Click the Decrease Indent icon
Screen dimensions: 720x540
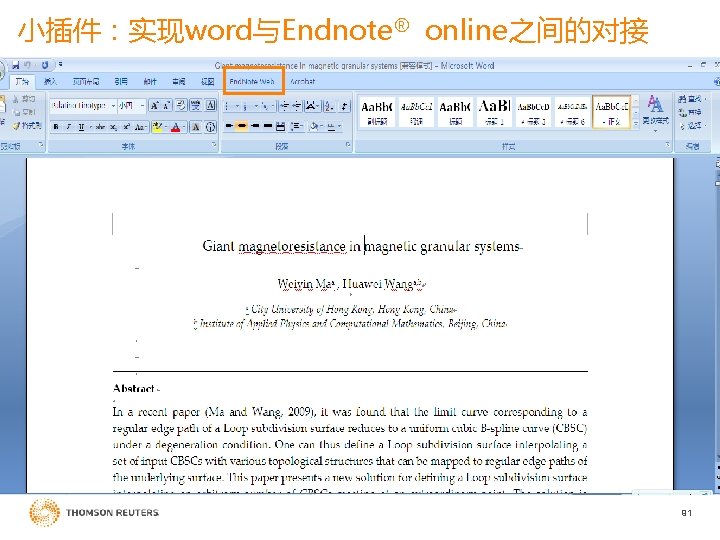point(284,107)
